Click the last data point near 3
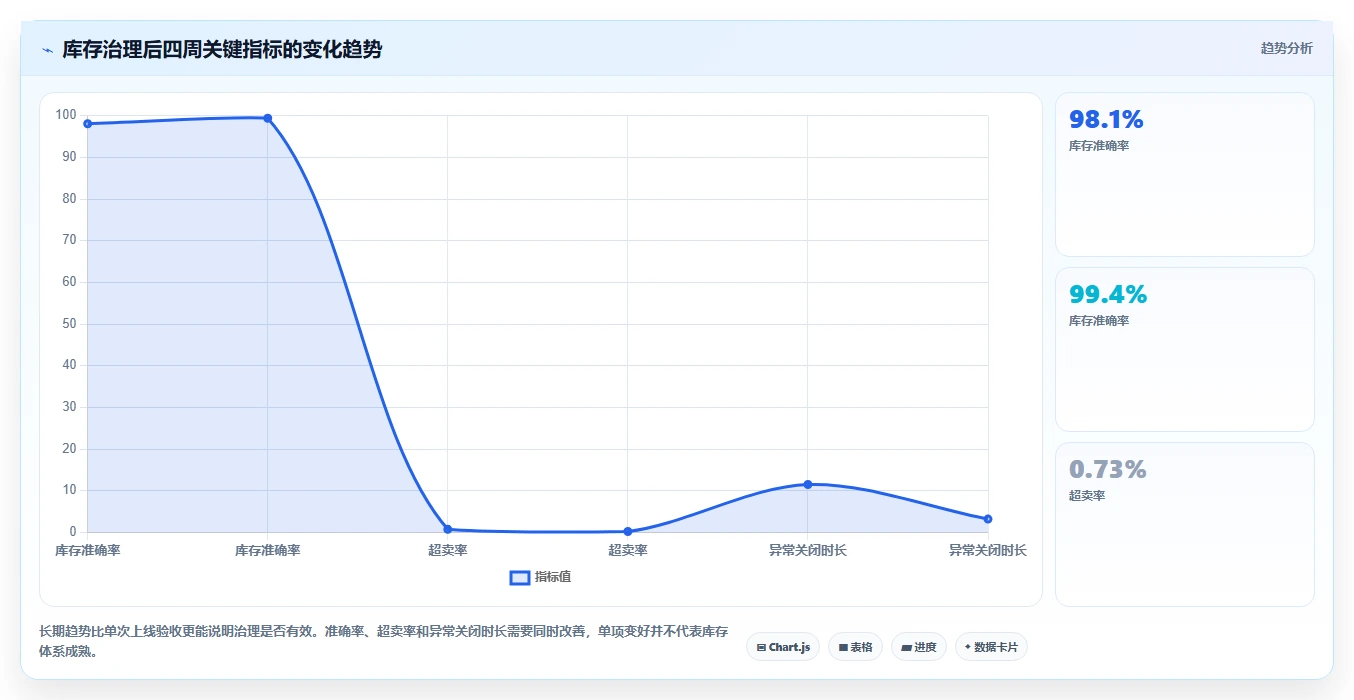The height and width of the screenshot is (700, 1354). [987, 519]
